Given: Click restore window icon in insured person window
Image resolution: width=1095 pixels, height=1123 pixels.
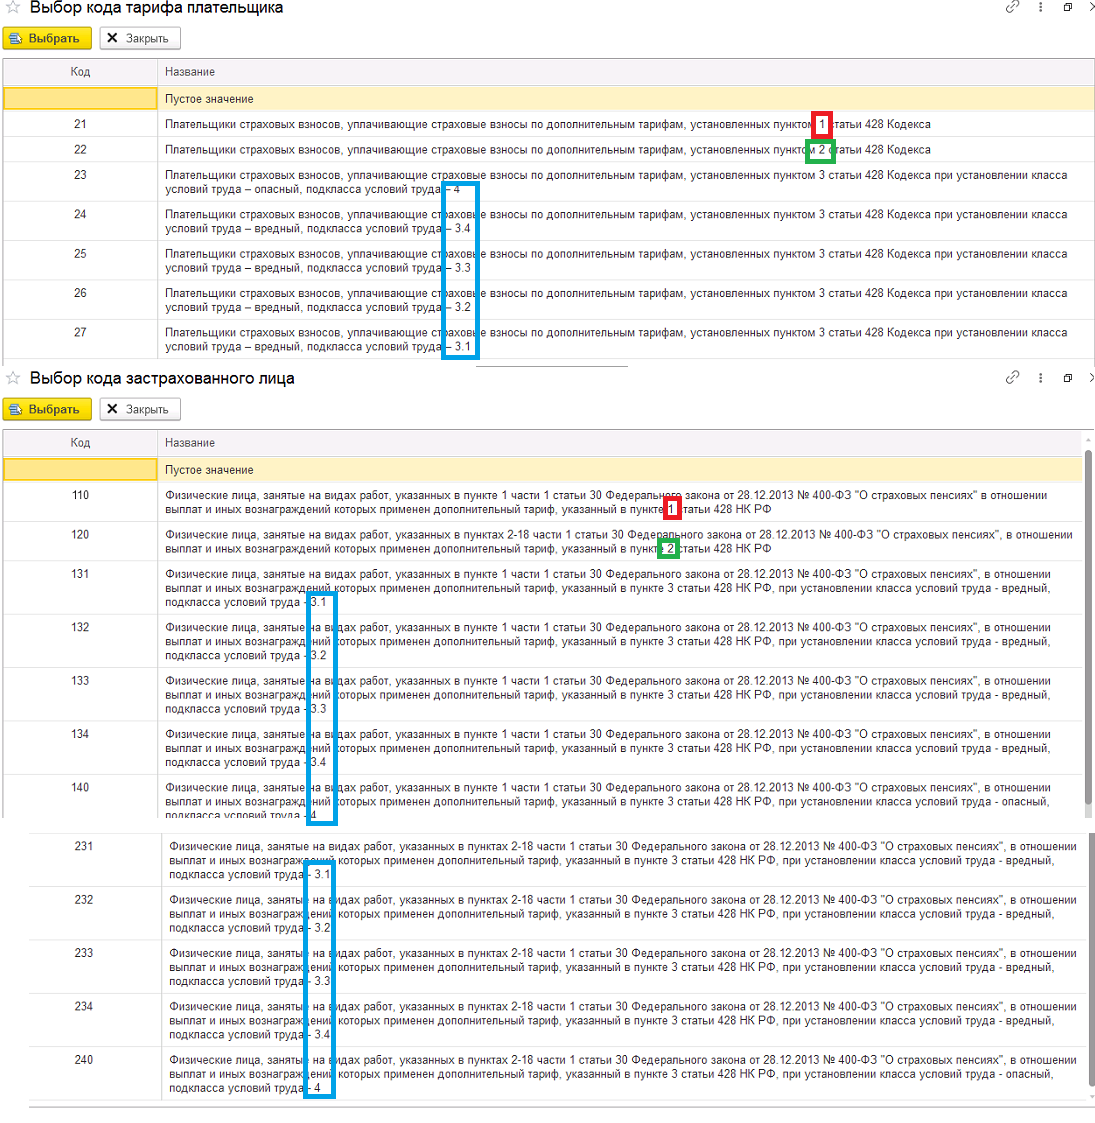Looking at the screenshot, I should 1067,377.
